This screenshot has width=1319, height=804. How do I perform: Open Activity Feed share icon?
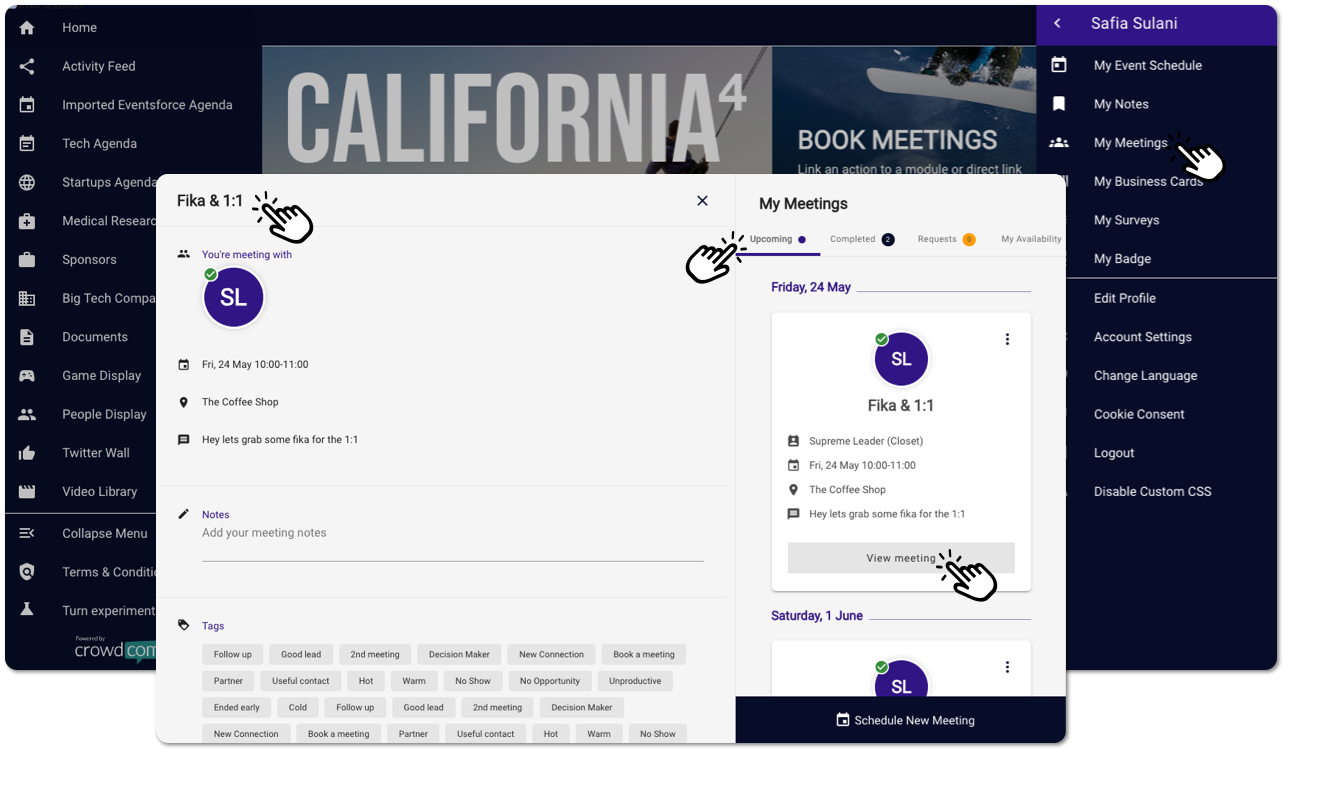pos(27,66)
